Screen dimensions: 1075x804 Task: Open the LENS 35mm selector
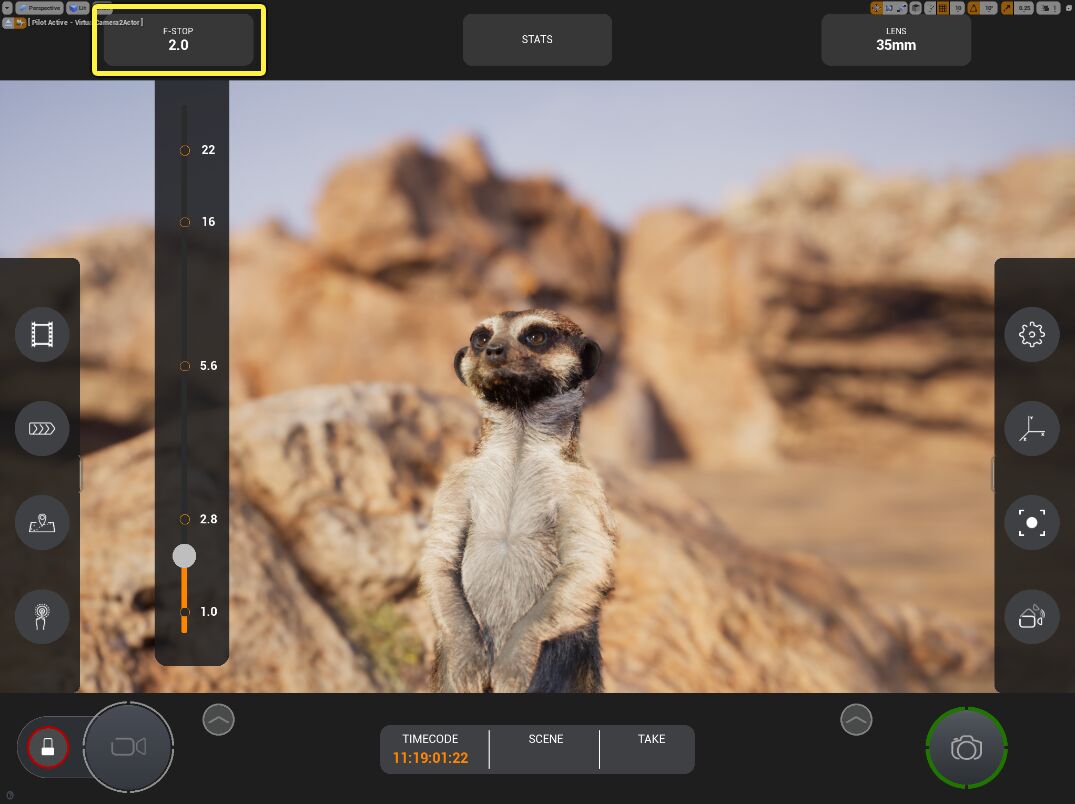tap(895, 40)
